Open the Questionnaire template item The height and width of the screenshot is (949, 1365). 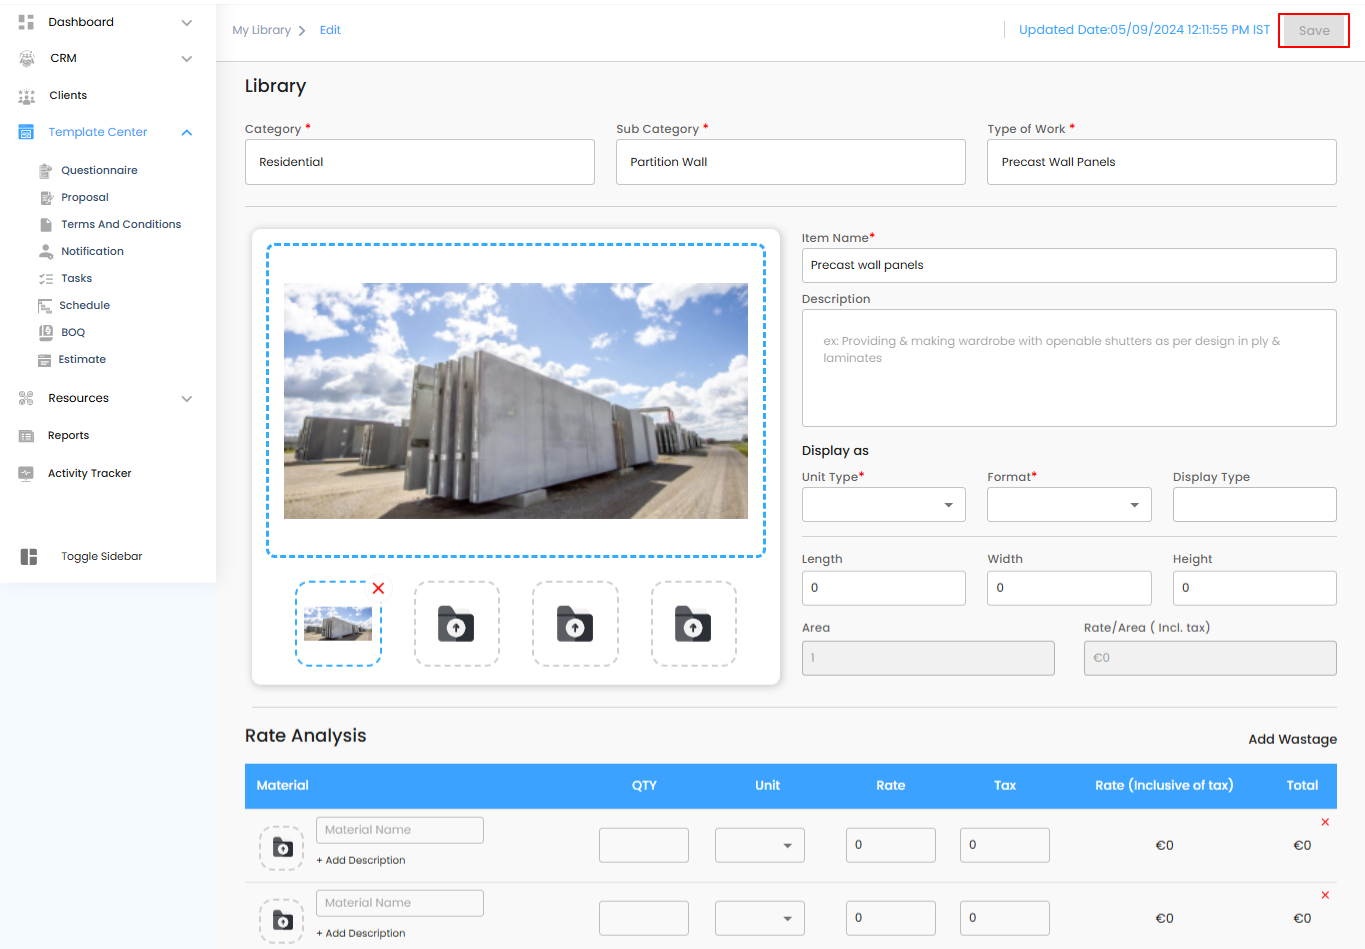tap(99, 170)
